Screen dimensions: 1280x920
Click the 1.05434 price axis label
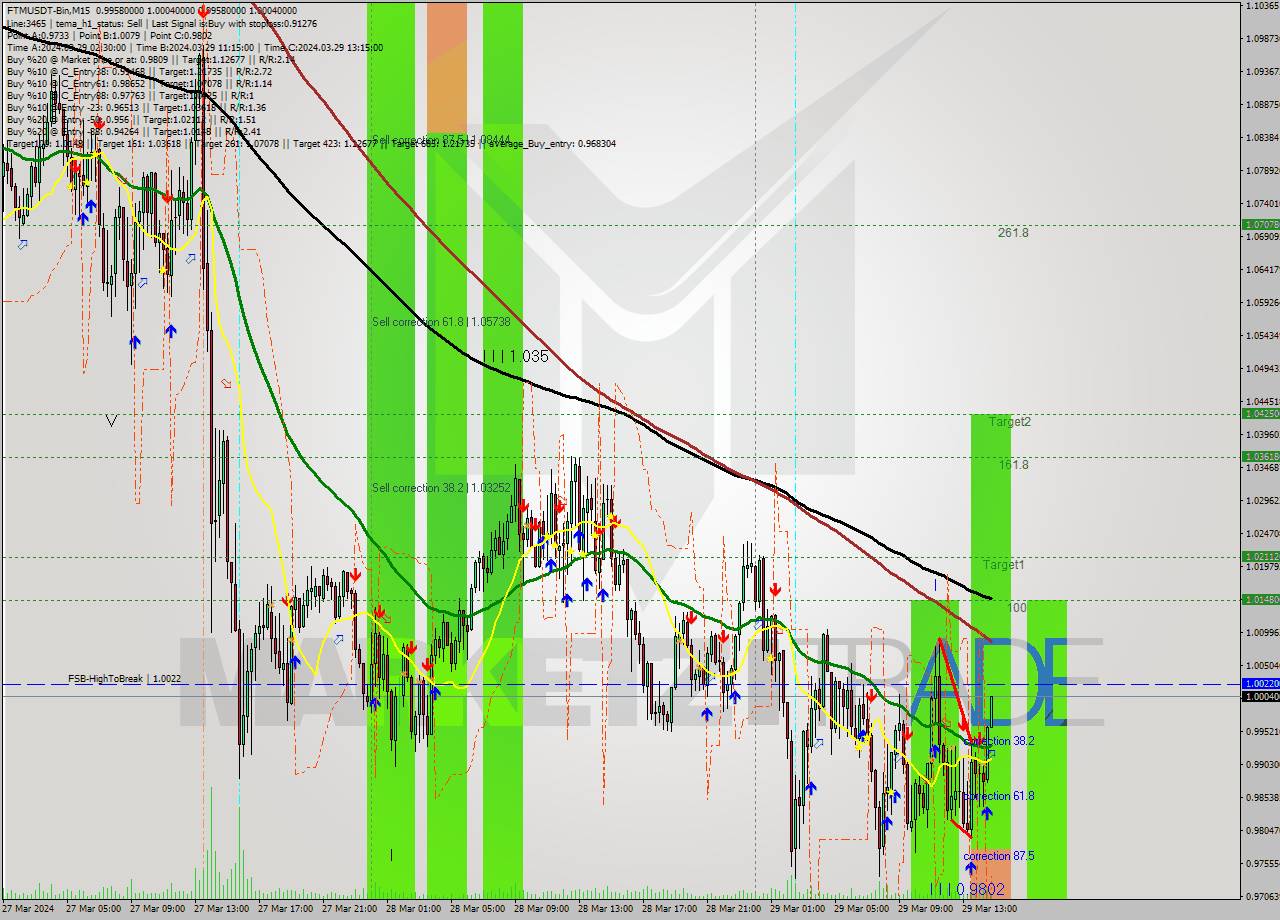pos(1262,335)
